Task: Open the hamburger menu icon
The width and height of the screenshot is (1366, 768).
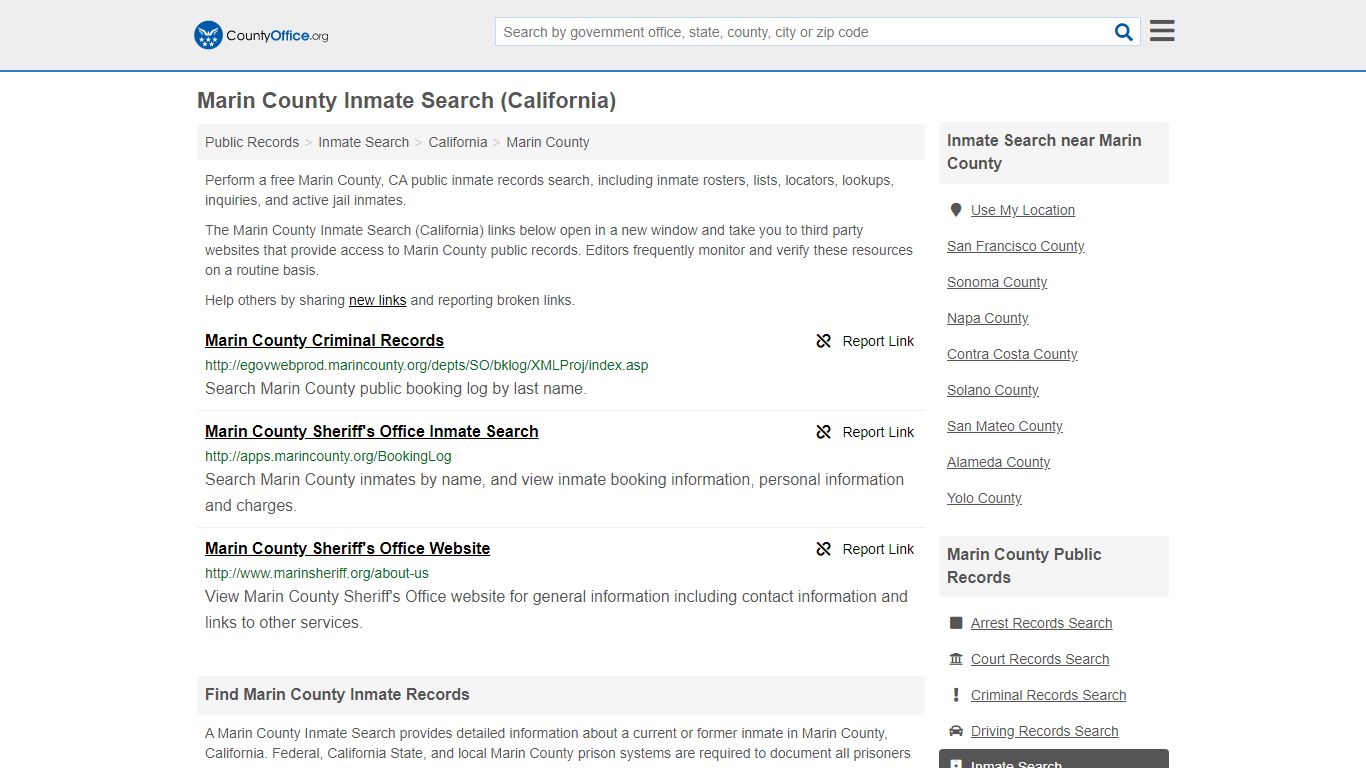Action: pyautogui.click(x=1162, y=31)
